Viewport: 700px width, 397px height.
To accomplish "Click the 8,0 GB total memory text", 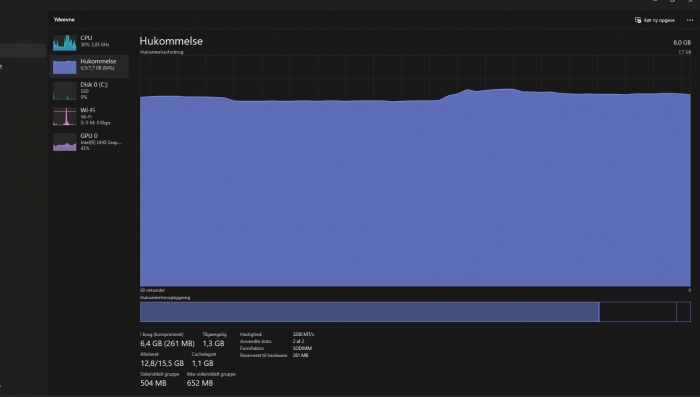I will [x=682, y=42].
